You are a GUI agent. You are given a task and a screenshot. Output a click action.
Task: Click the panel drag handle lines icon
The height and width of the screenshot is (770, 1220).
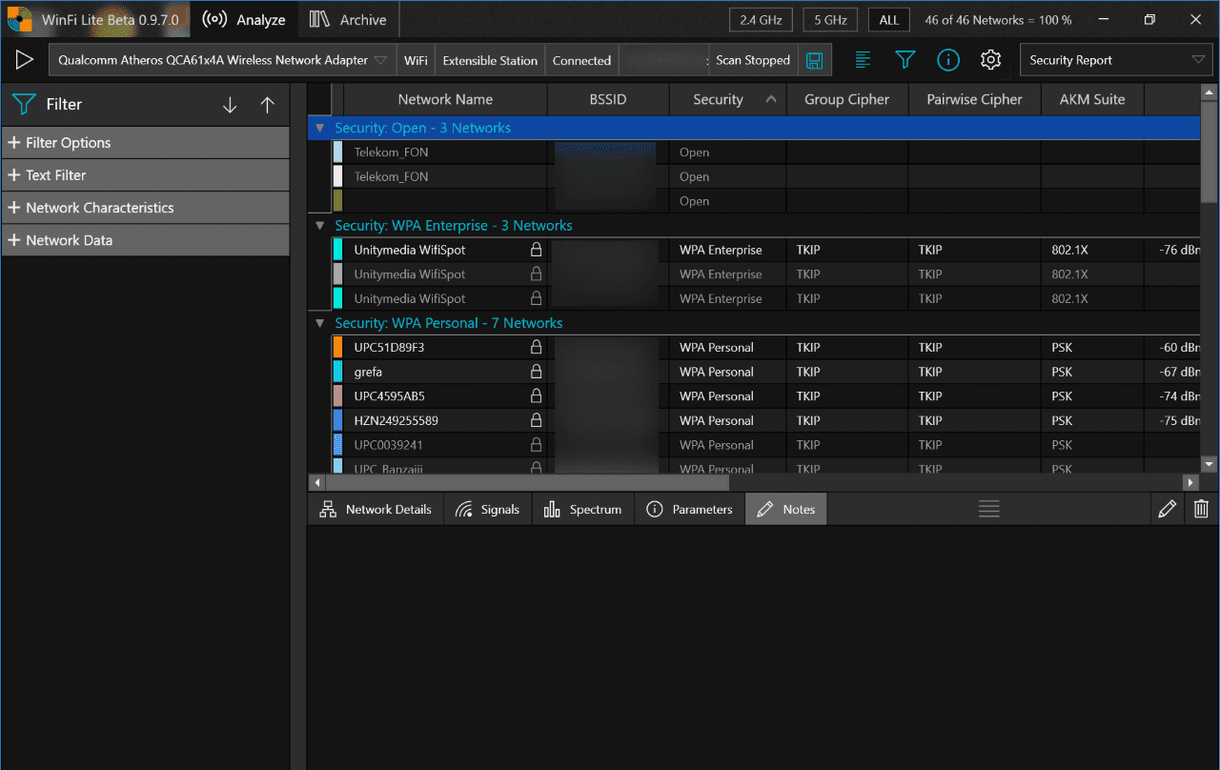pyautogui.click(x=989, y=509)
